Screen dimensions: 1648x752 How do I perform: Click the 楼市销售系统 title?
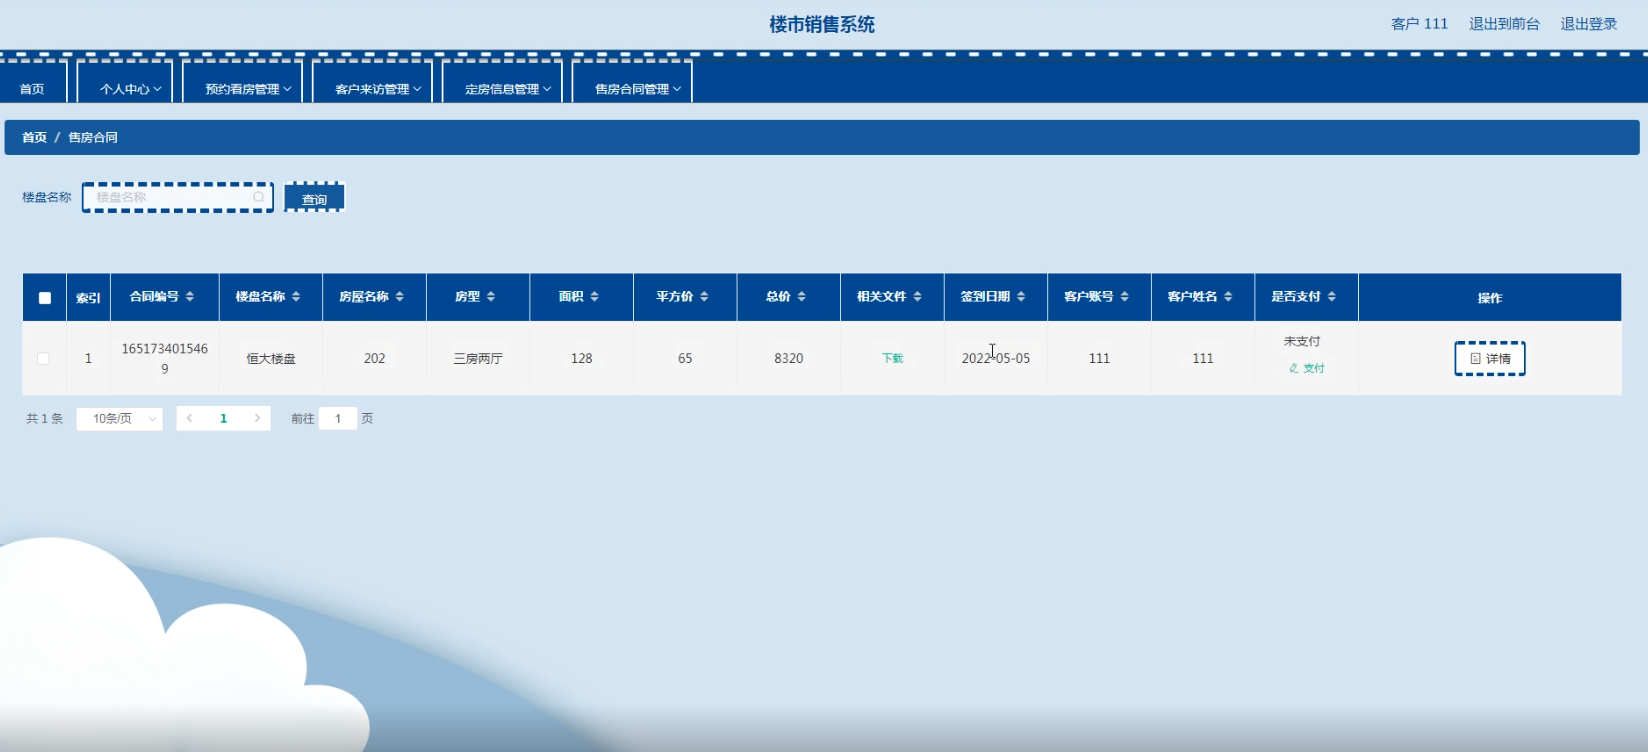coord(822,24)
